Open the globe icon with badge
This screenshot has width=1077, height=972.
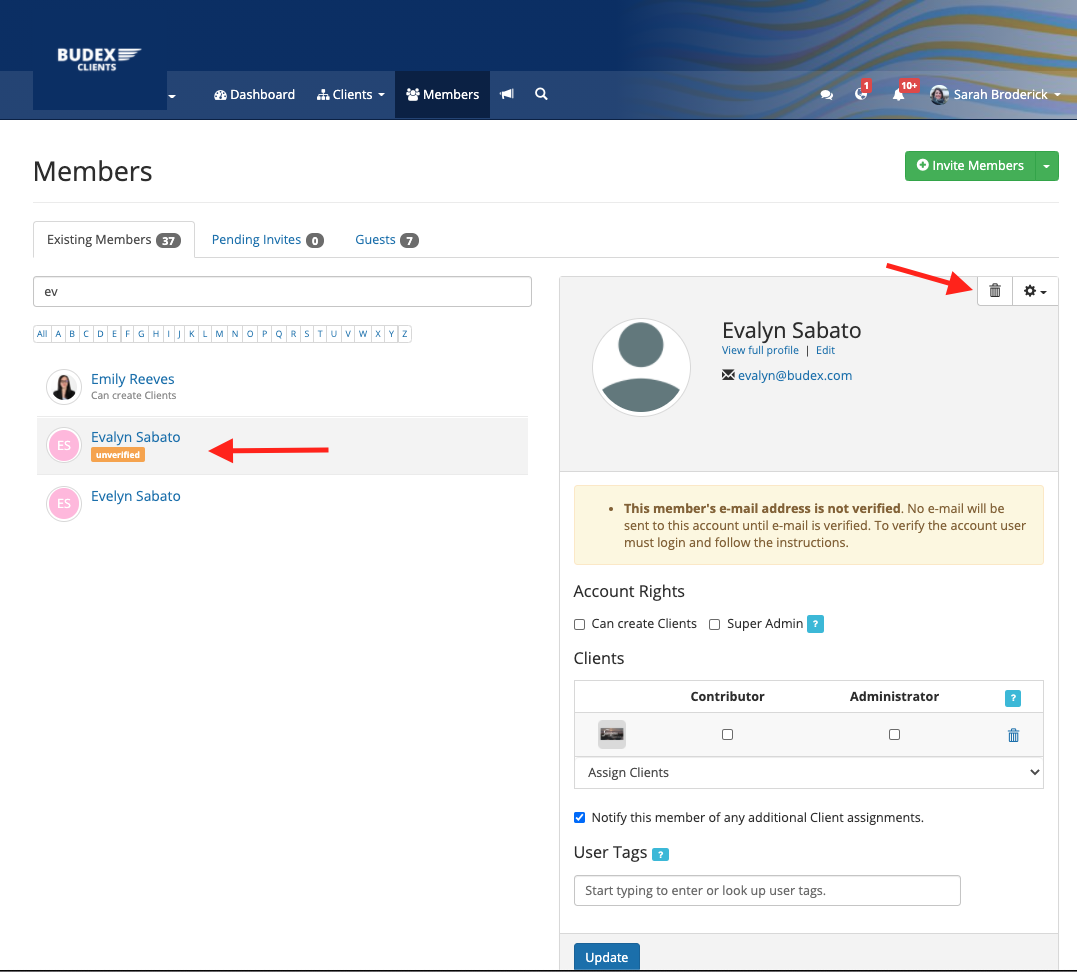[861, 94]
